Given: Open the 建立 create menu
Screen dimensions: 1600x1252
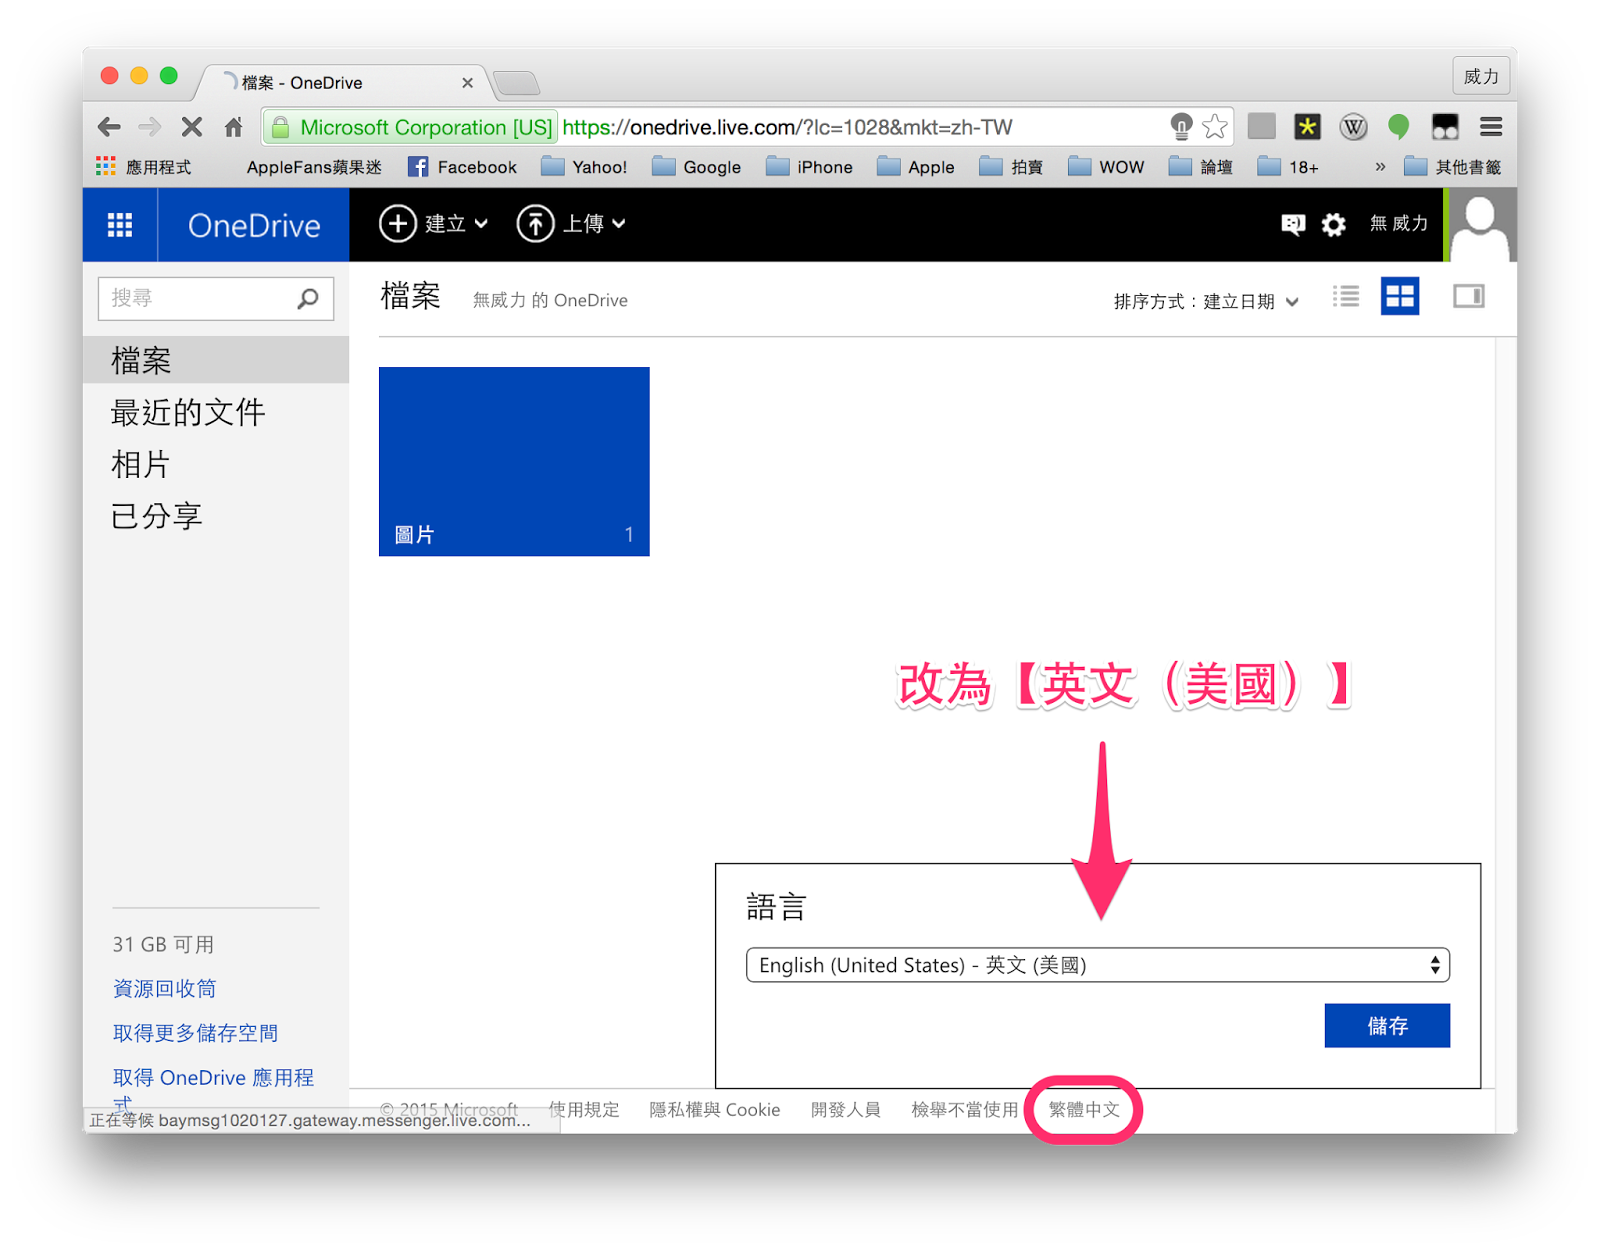Looking at the screenshot, I should pyautogui.click(x=434, y=224).
